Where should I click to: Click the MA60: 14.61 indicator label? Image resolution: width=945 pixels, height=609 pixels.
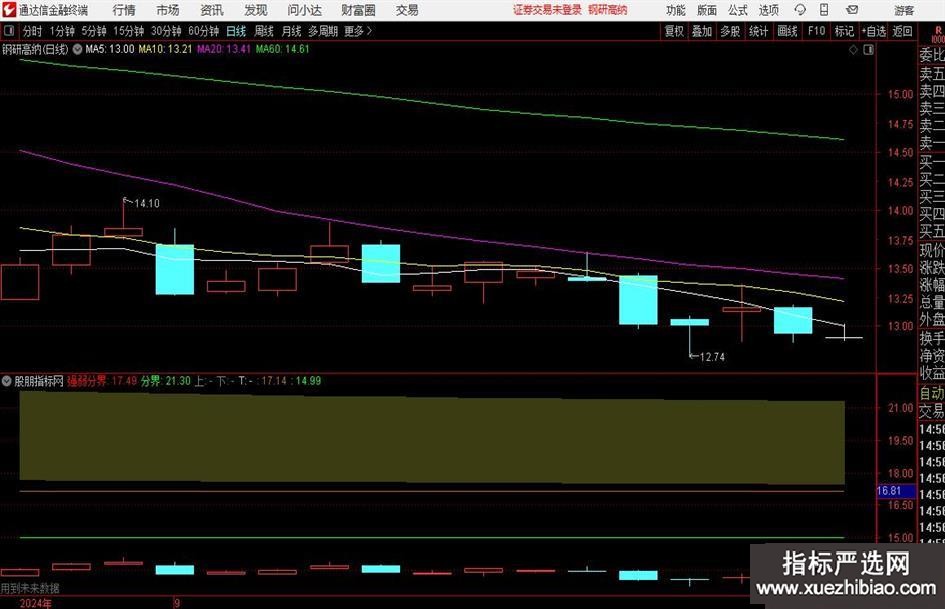click(282, 49)
